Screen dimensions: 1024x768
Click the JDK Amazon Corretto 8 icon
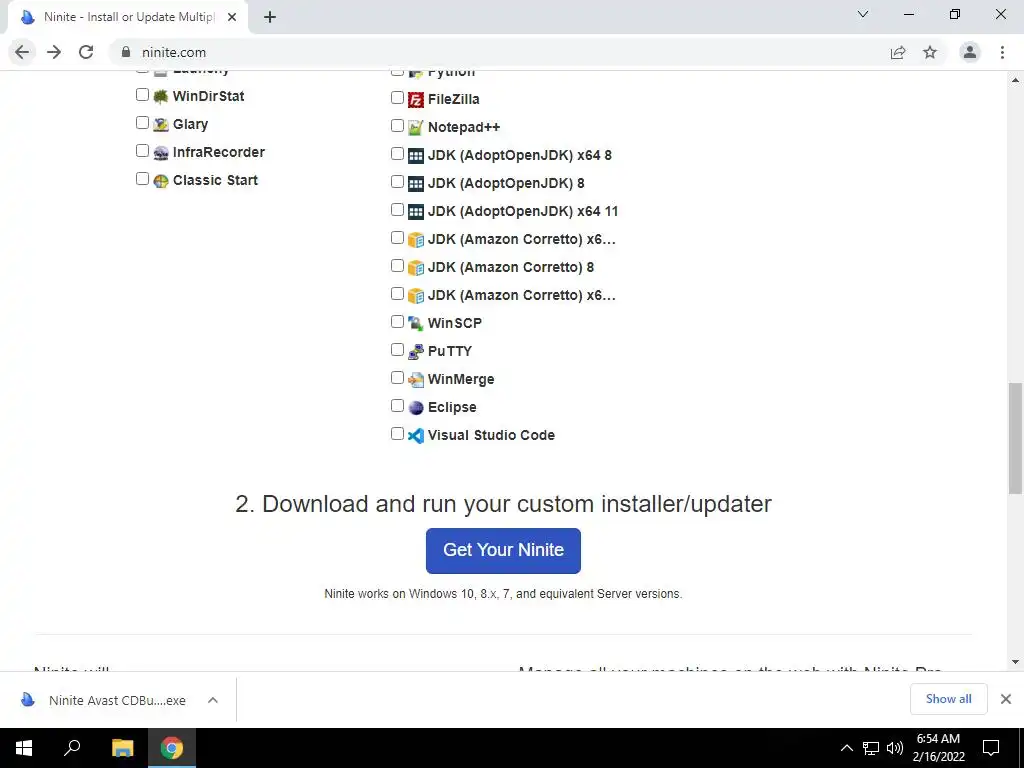pyautogui.click(x=416, y=268)
